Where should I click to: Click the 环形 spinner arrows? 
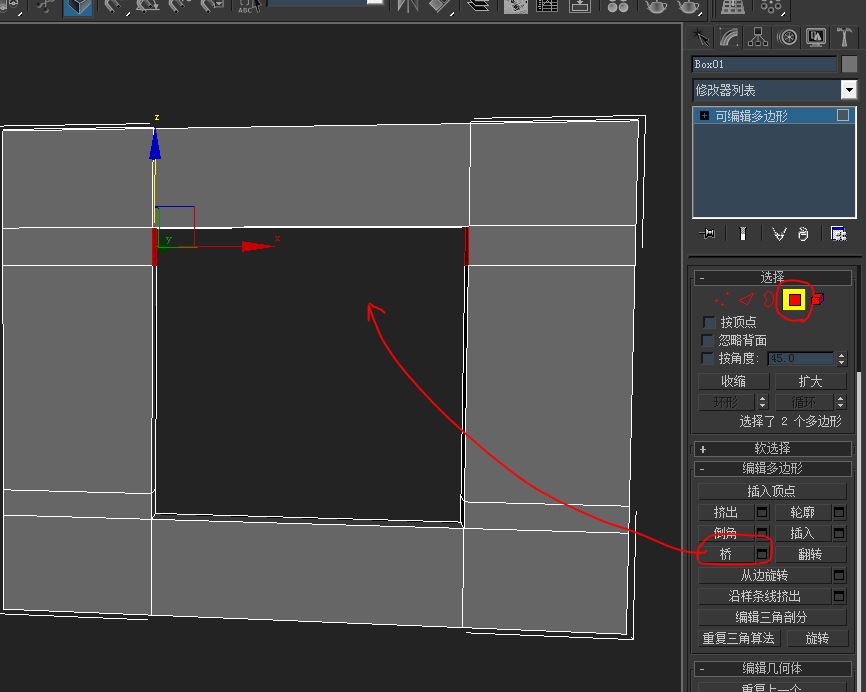click(x=763, y=402)
